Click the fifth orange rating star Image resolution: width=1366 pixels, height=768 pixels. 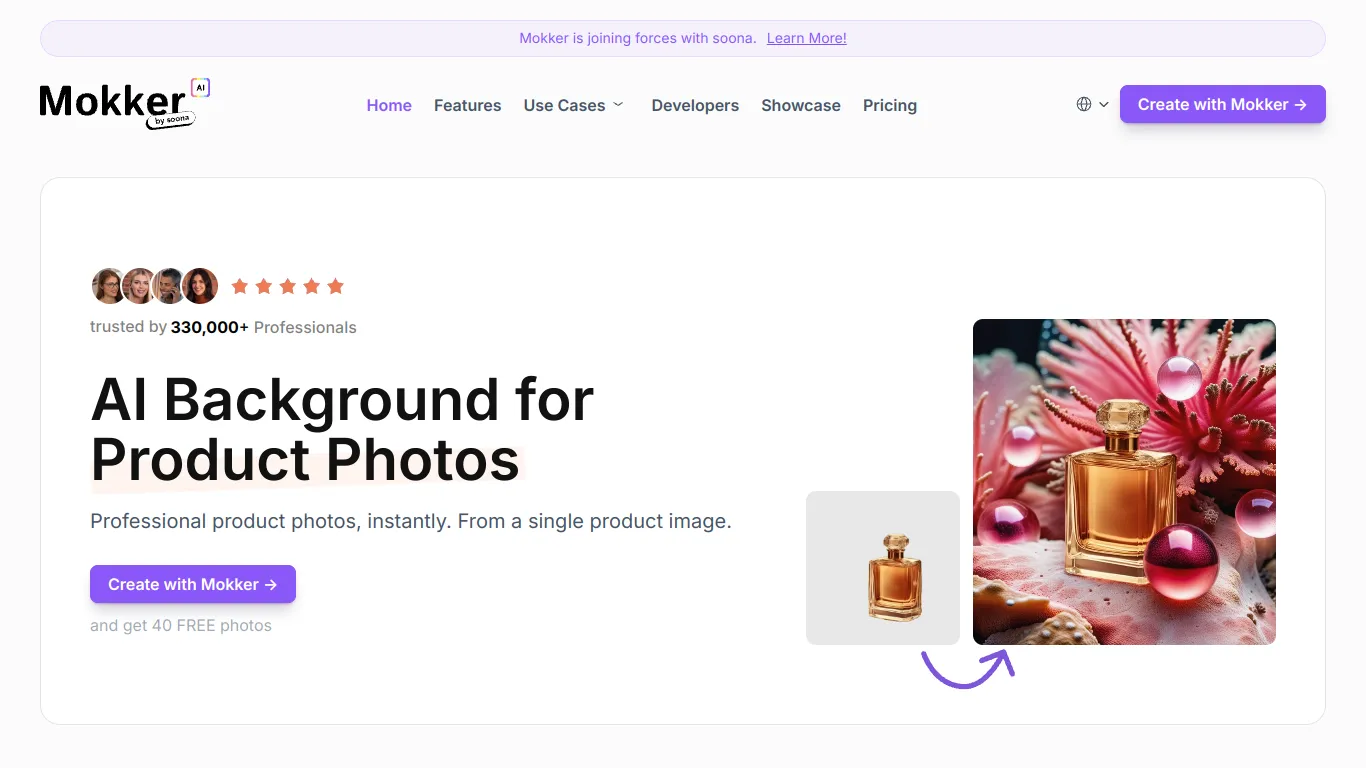336,286
